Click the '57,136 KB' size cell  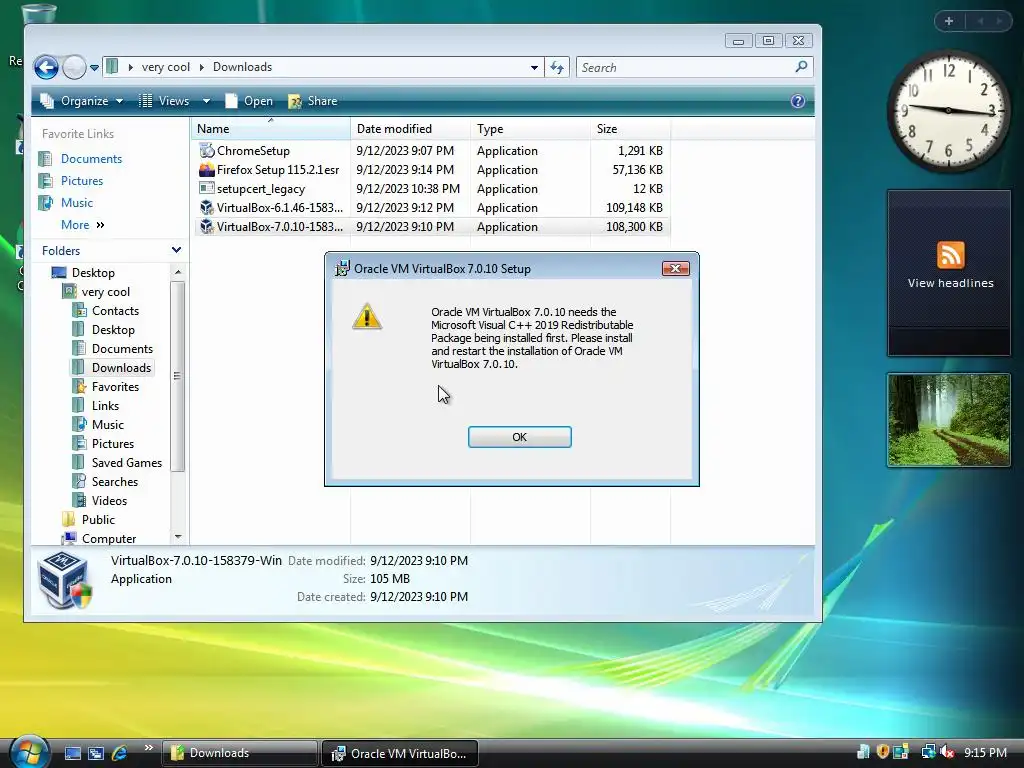(637, 170)
